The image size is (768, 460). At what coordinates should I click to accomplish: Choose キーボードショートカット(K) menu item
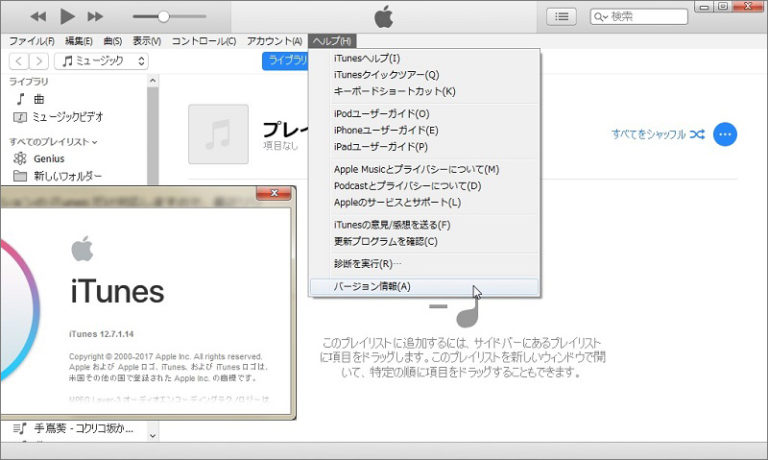[x=425, y=92]
